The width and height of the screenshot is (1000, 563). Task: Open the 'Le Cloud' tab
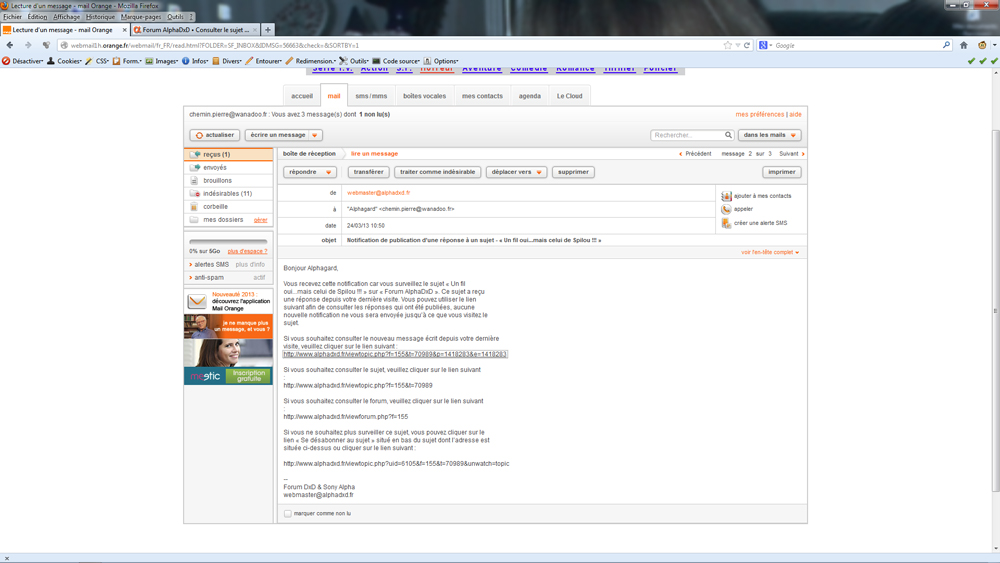point(570,96)
